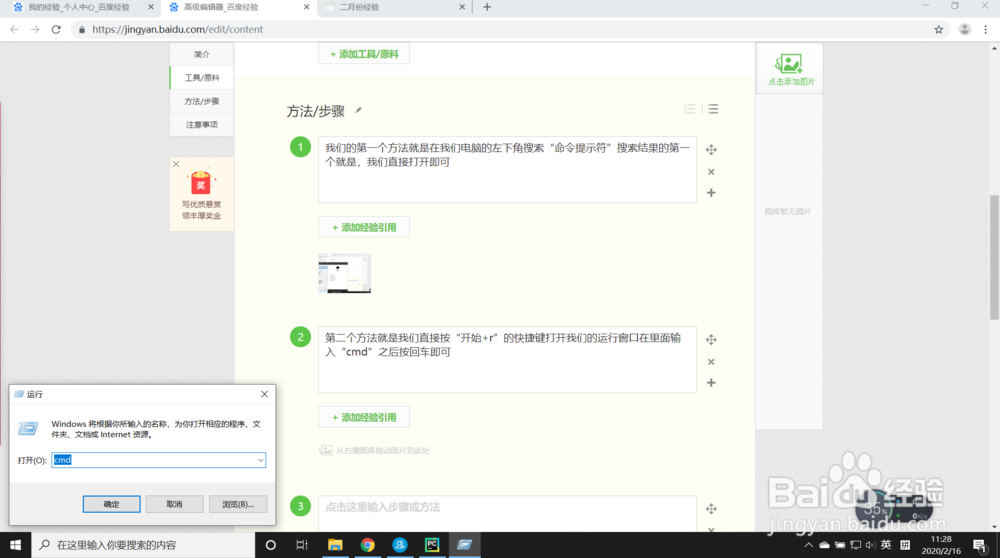Use move handle icon for step 3

(x=711, y=509)
